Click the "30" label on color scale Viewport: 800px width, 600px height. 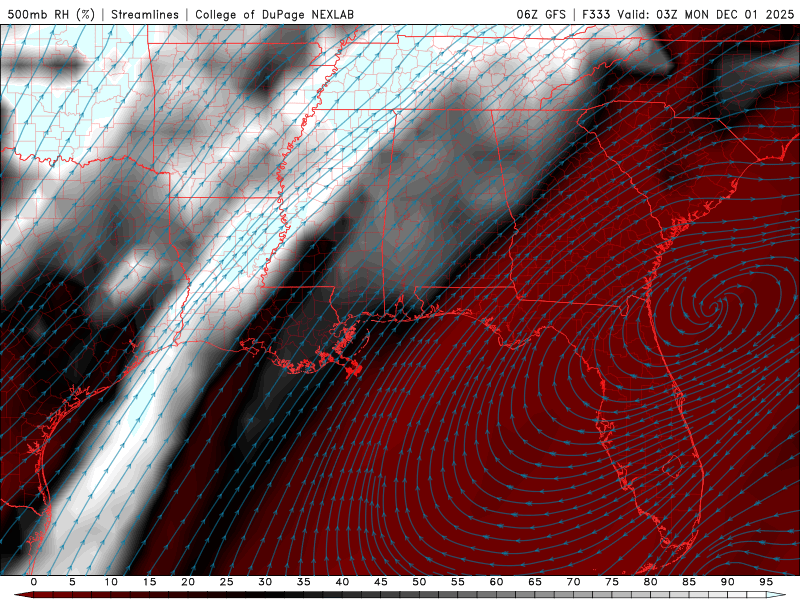coord(265,582)
